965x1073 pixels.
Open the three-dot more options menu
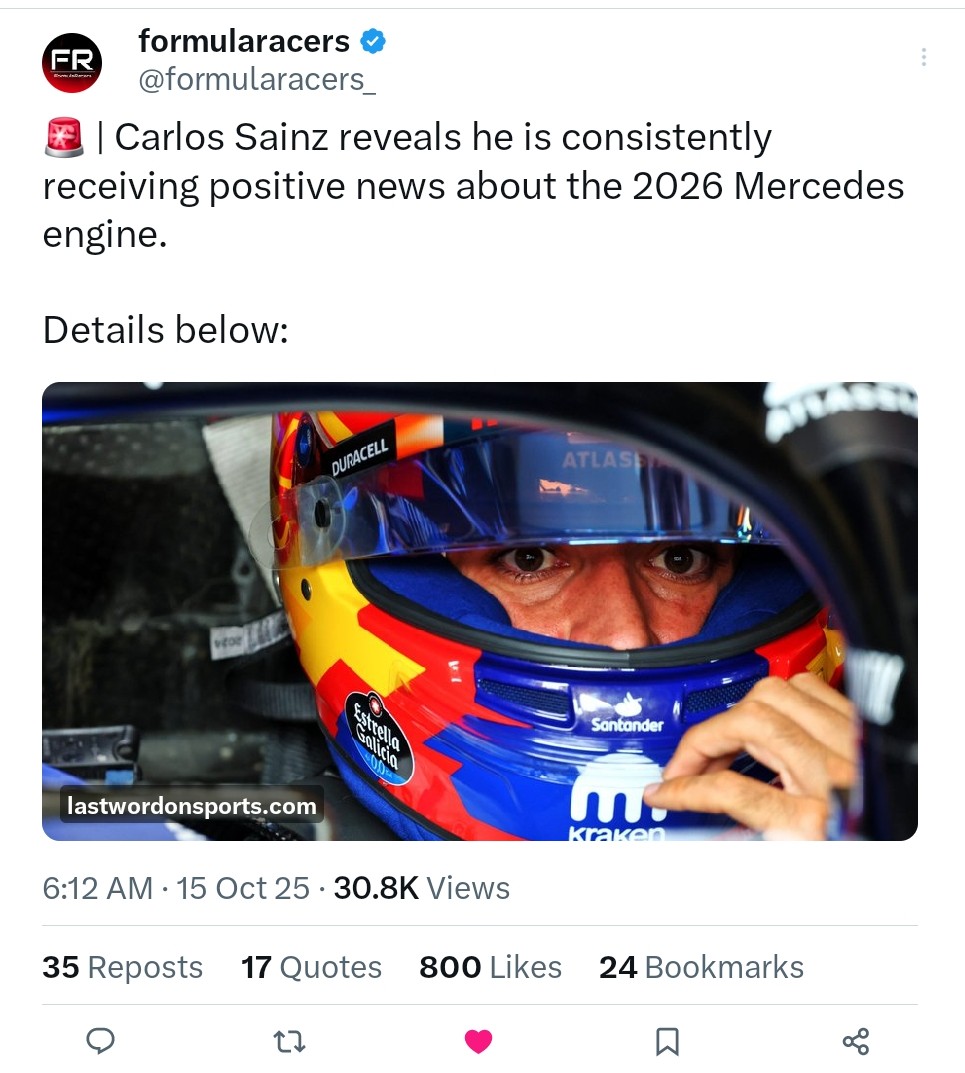pos(923,57)
